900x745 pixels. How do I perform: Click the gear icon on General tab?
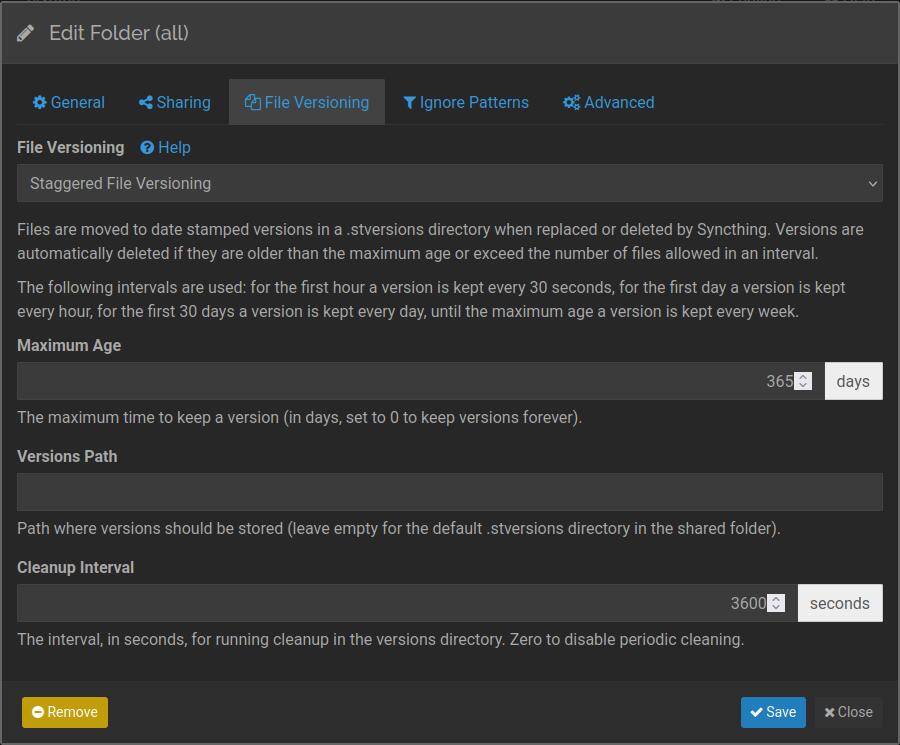(40, 103)
